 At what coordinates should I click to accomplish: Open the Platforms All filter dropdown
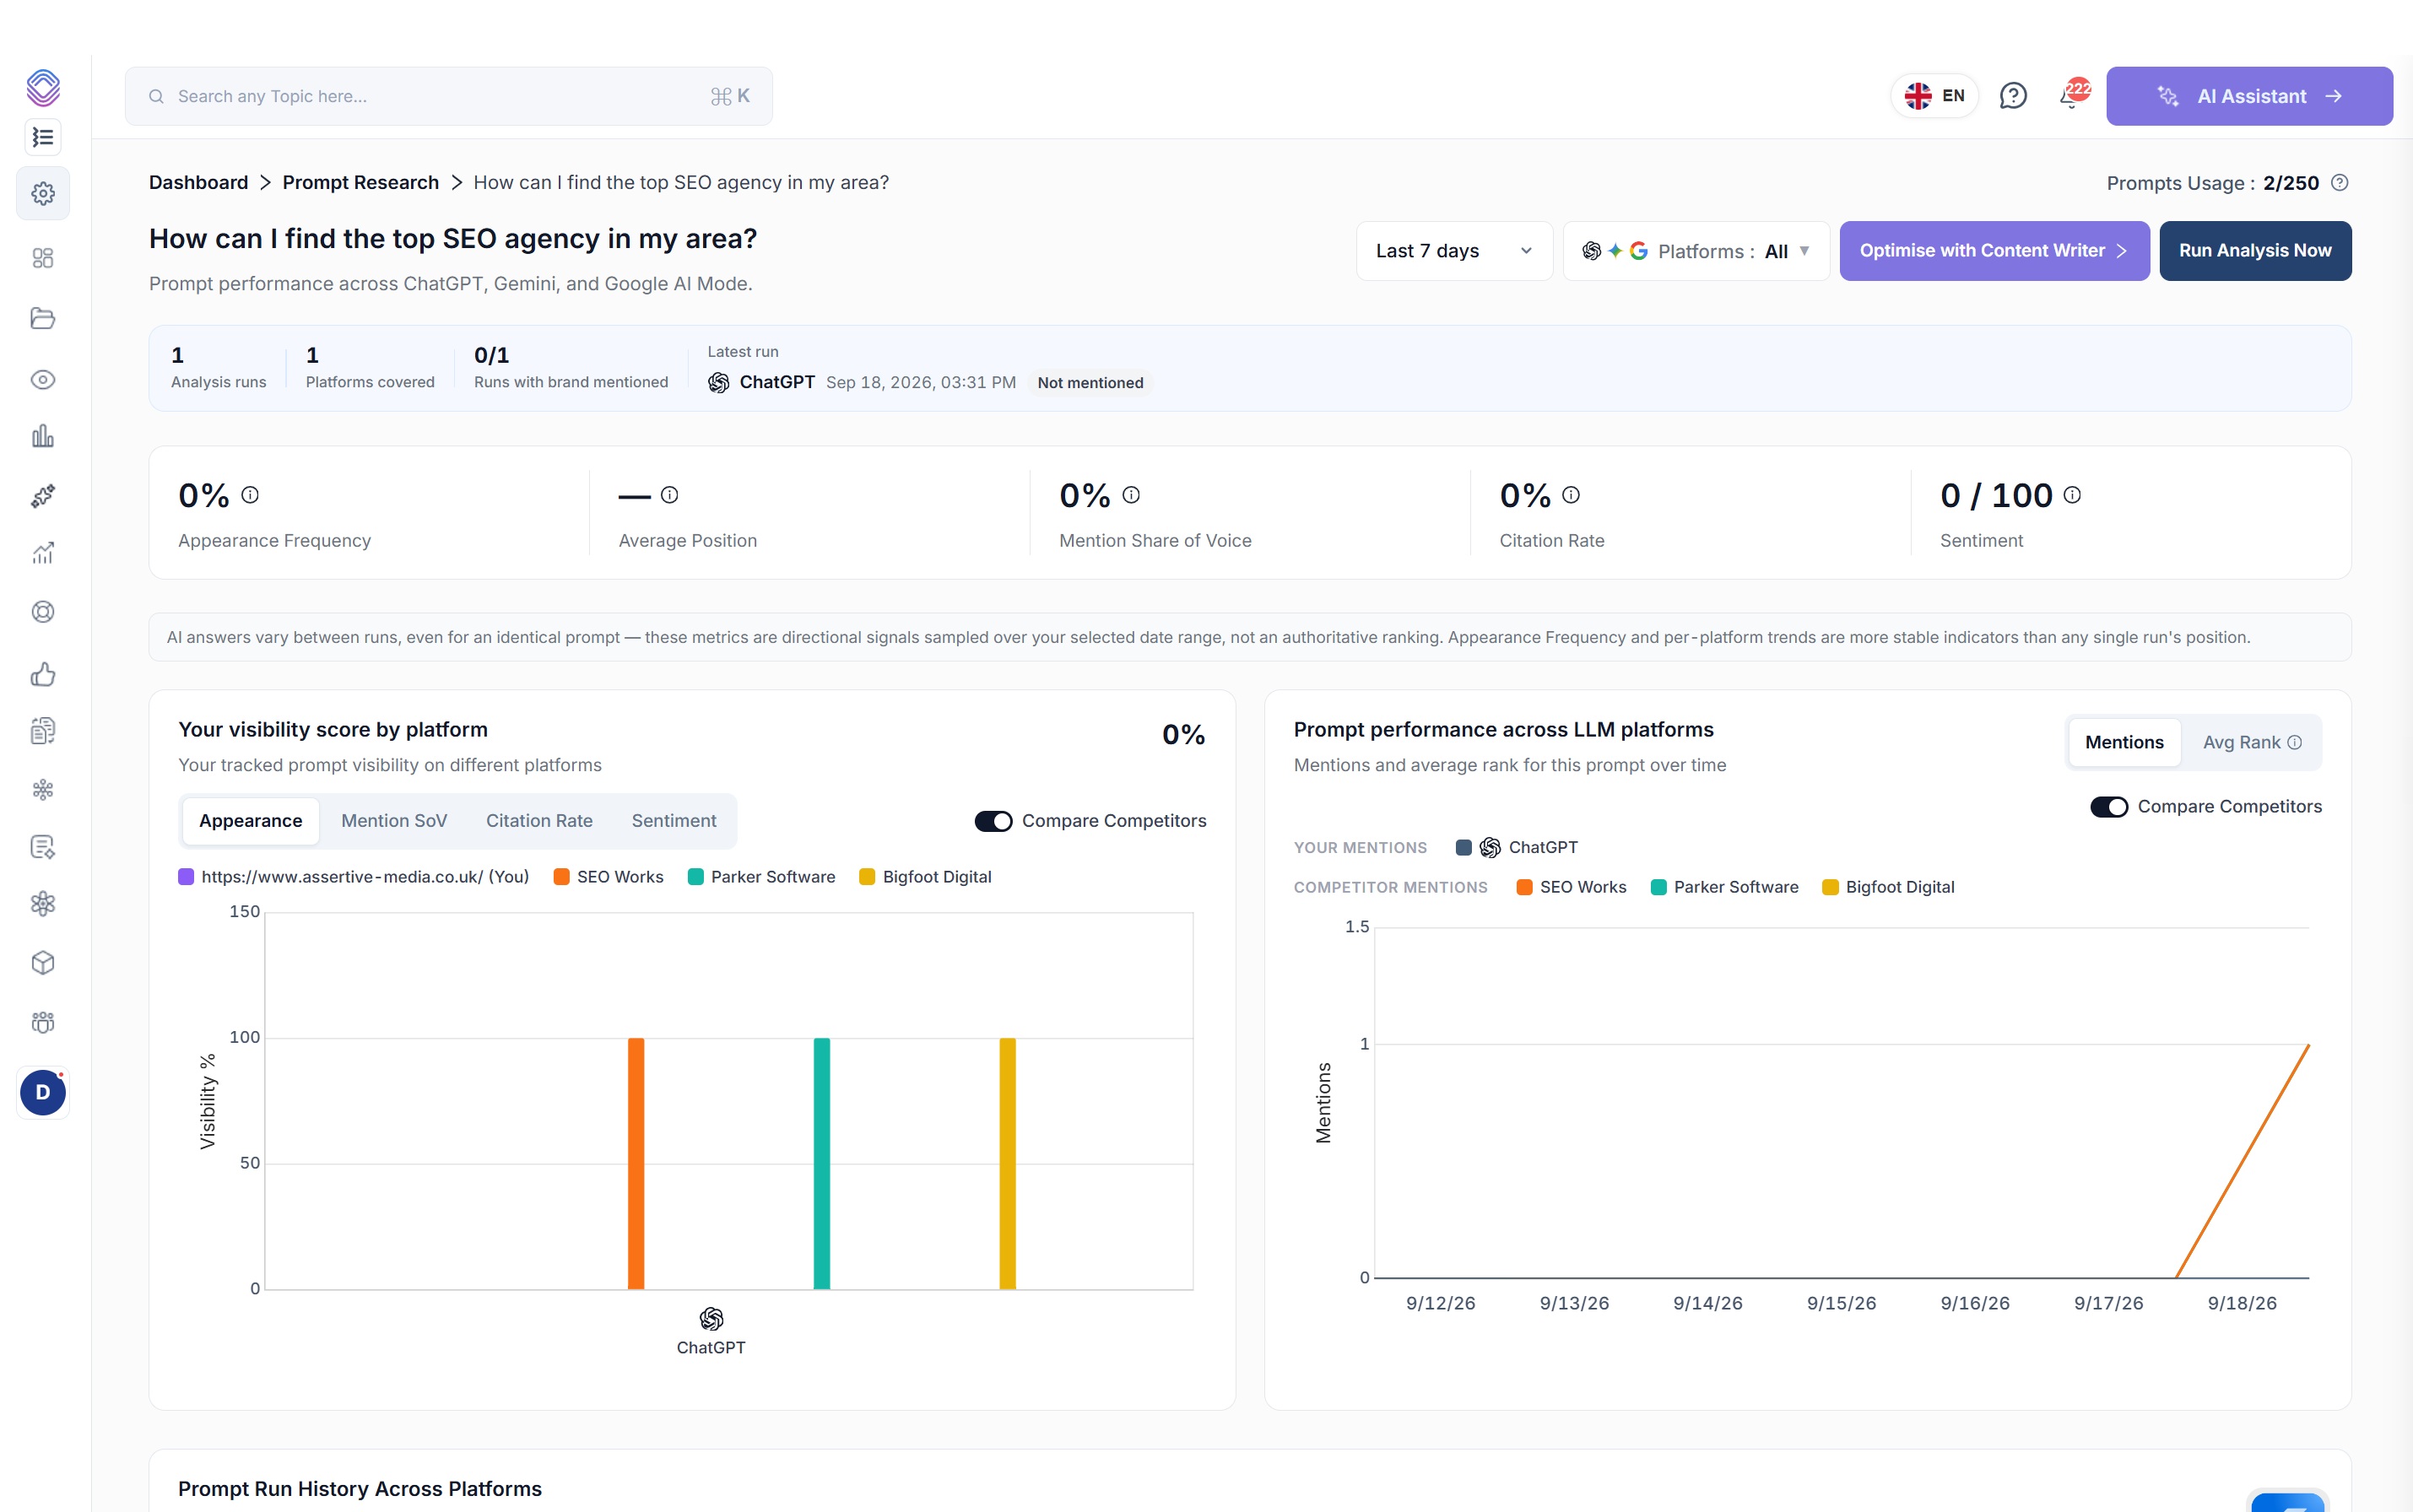coord(1696,251)
